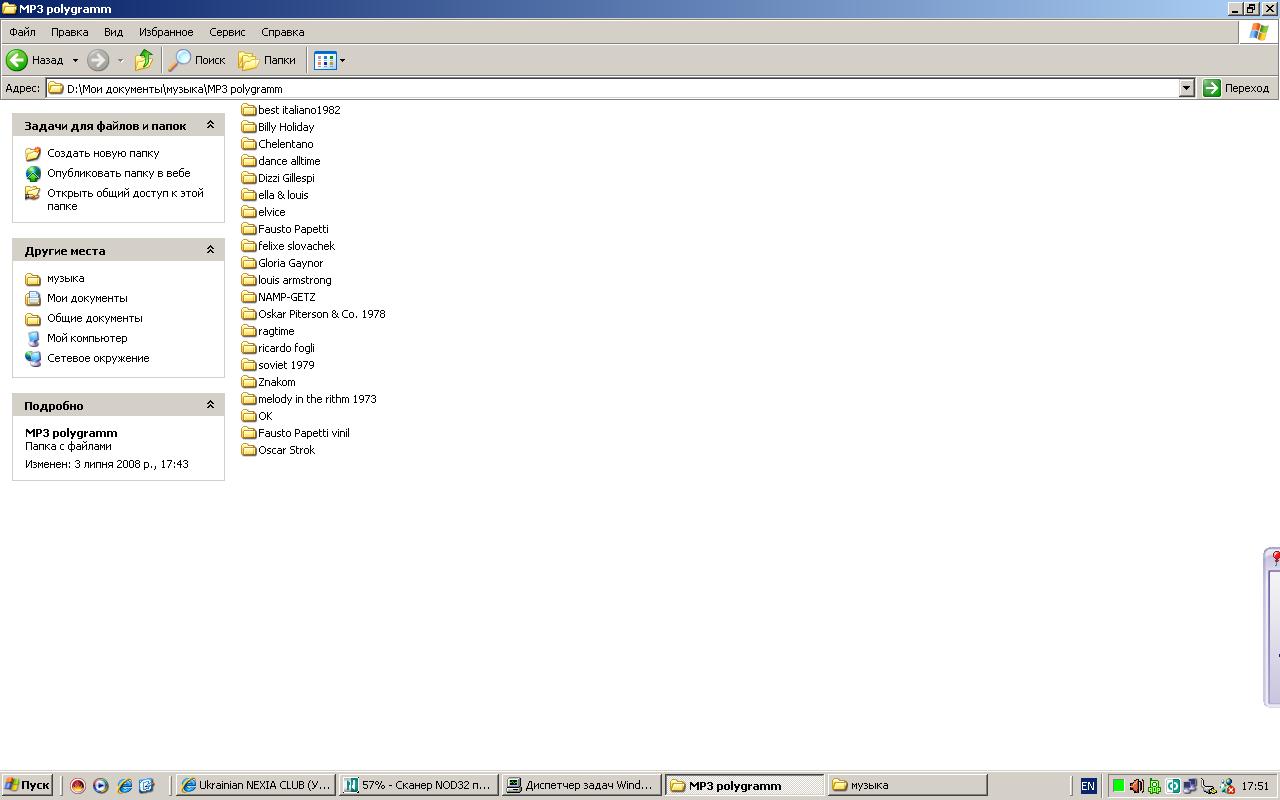
Task: Toggle the Folders (Папки) pane
Action: 266,60
